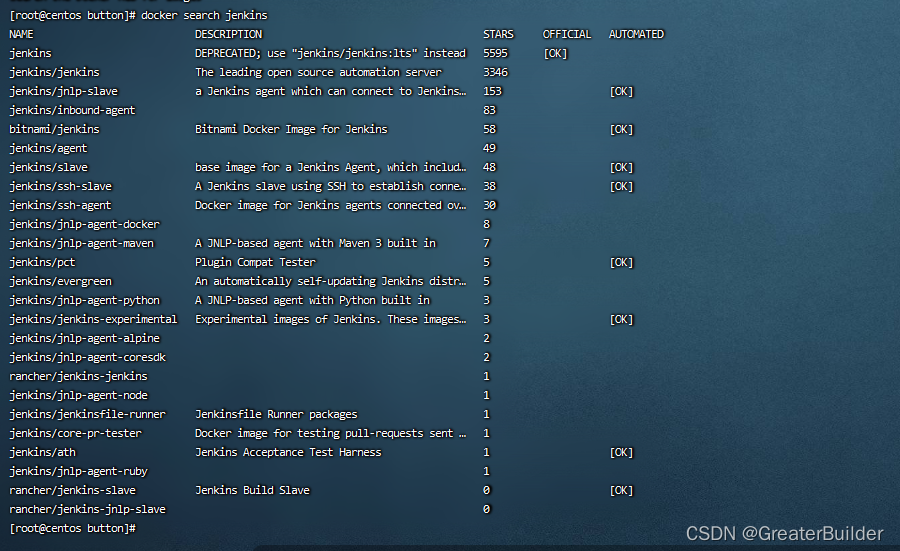Click AUTOMATED [OK] in bitnami/jenkins row
Screen dimensions: 900x551
(621, 129)
